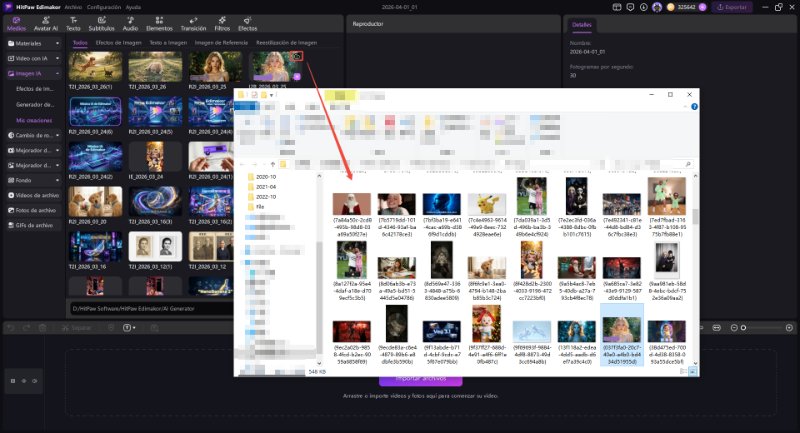Switch to the Efectos de Imagen tab
Viewport: 800px width, 433px height.
coord(118,43)
